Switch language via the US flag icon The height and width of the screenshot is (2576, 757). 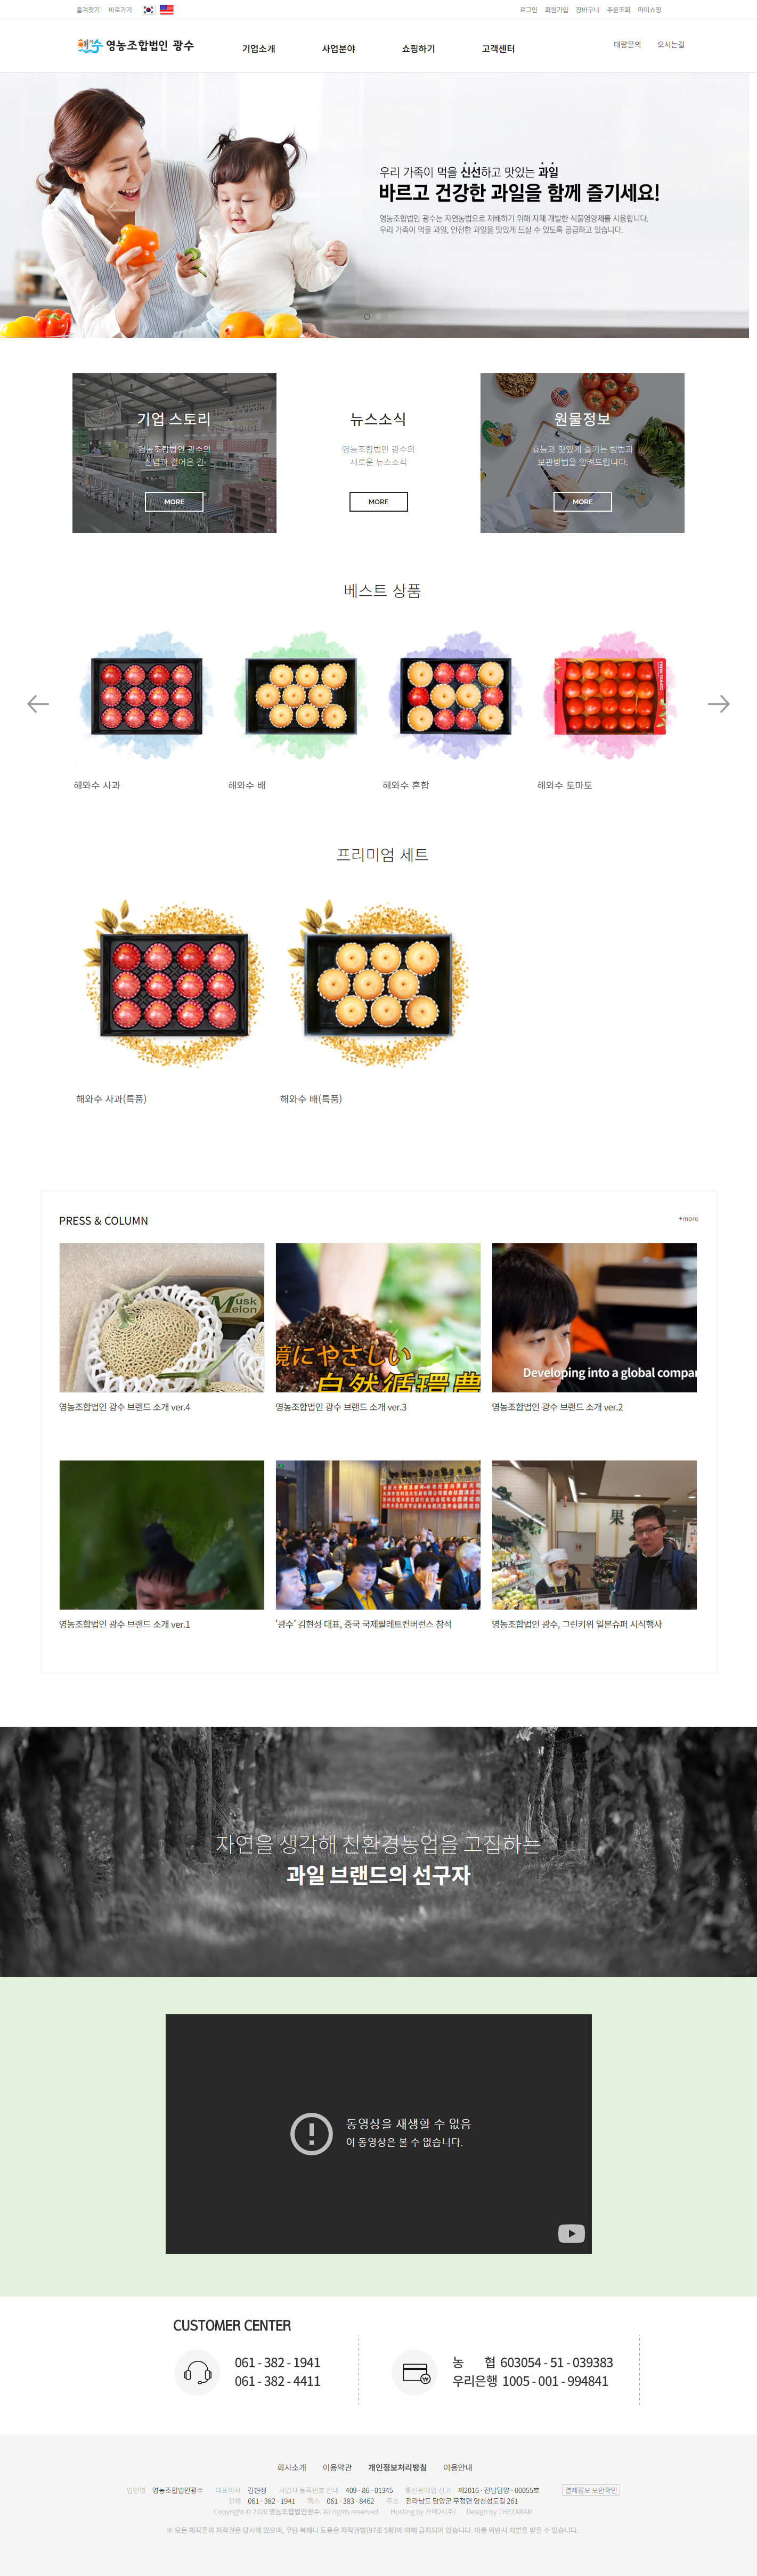coord(167,10)
